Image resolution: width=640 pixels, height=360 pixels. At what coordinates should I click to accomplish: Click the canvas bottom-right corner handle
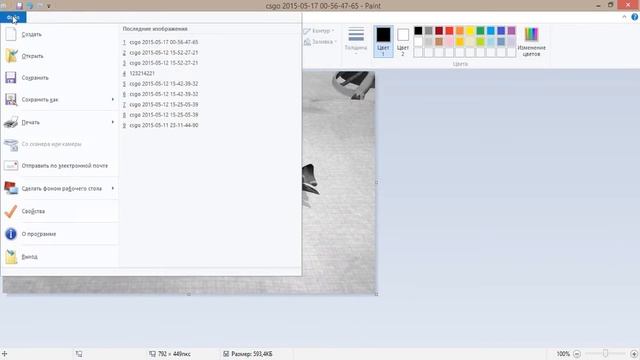coord(376,294)
